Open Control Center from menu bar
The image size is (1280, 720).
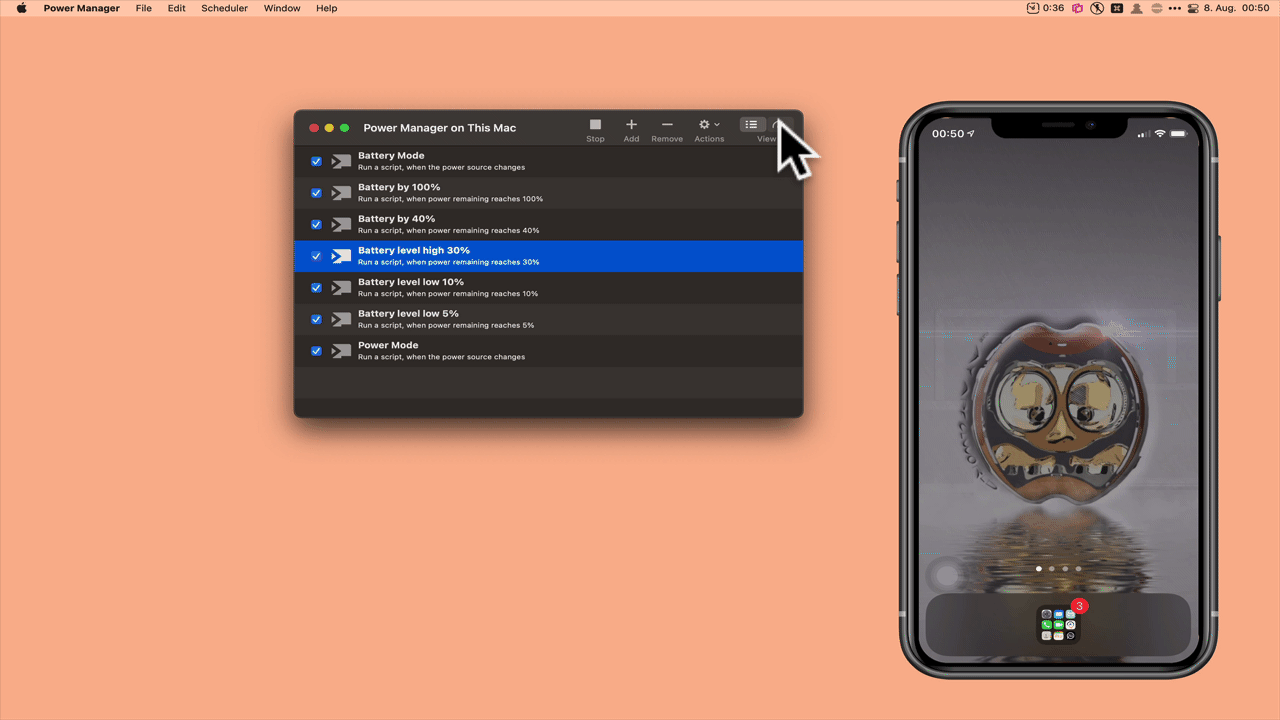pos(1193,8)
